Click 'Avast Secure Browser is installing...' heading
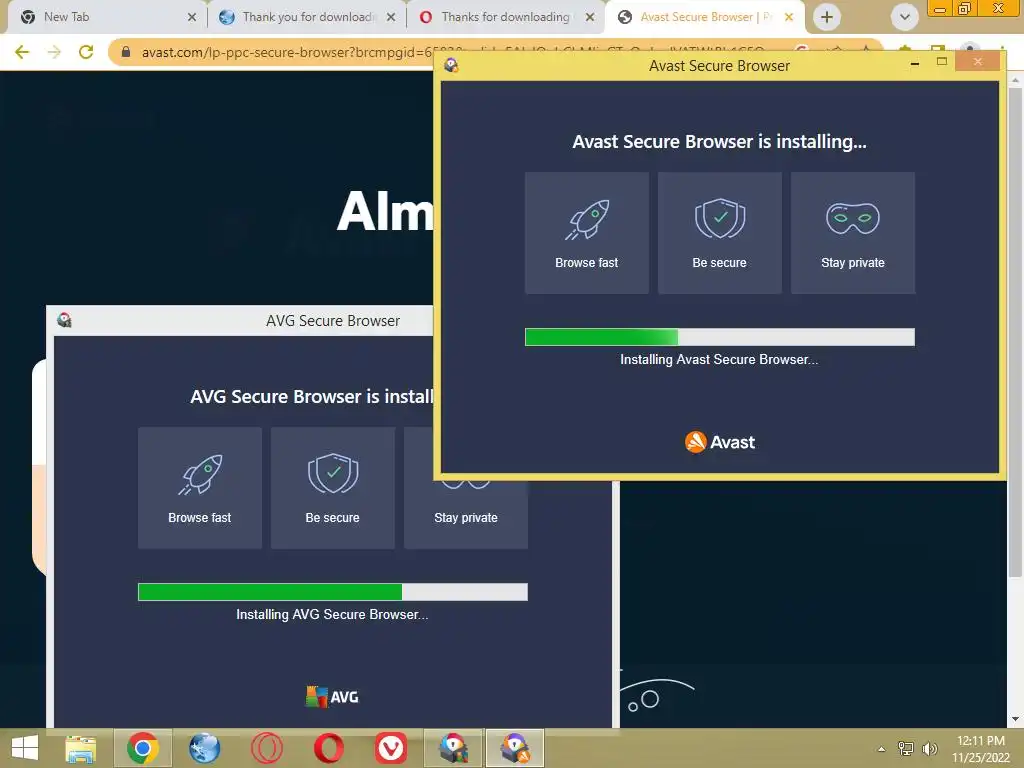The height and width of the screenshot is (768, 1024). 720,142
